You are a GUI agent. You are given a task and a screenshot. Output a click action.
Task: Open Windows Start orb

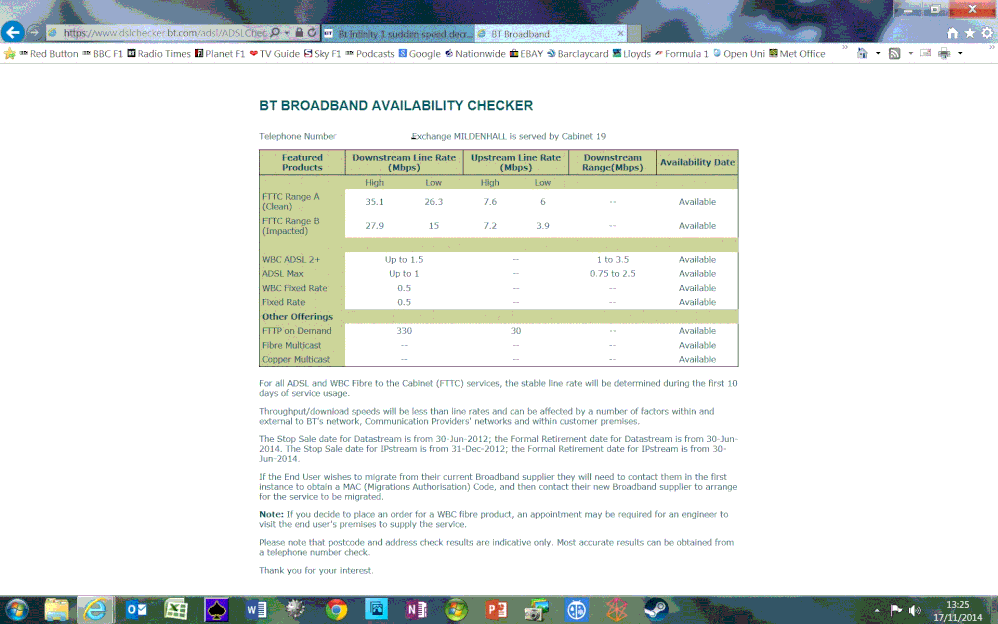click(17, 610)
